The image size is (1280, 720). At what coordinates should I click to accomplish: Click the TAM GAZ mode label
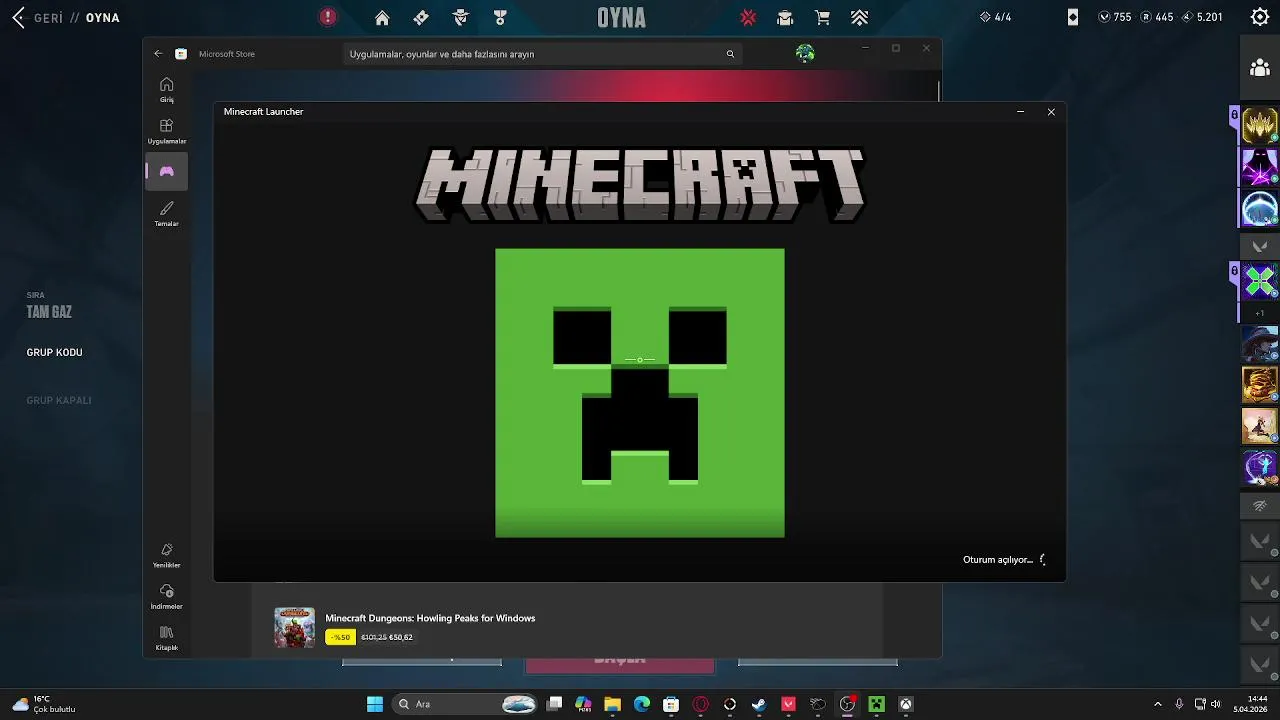point(49,312)
